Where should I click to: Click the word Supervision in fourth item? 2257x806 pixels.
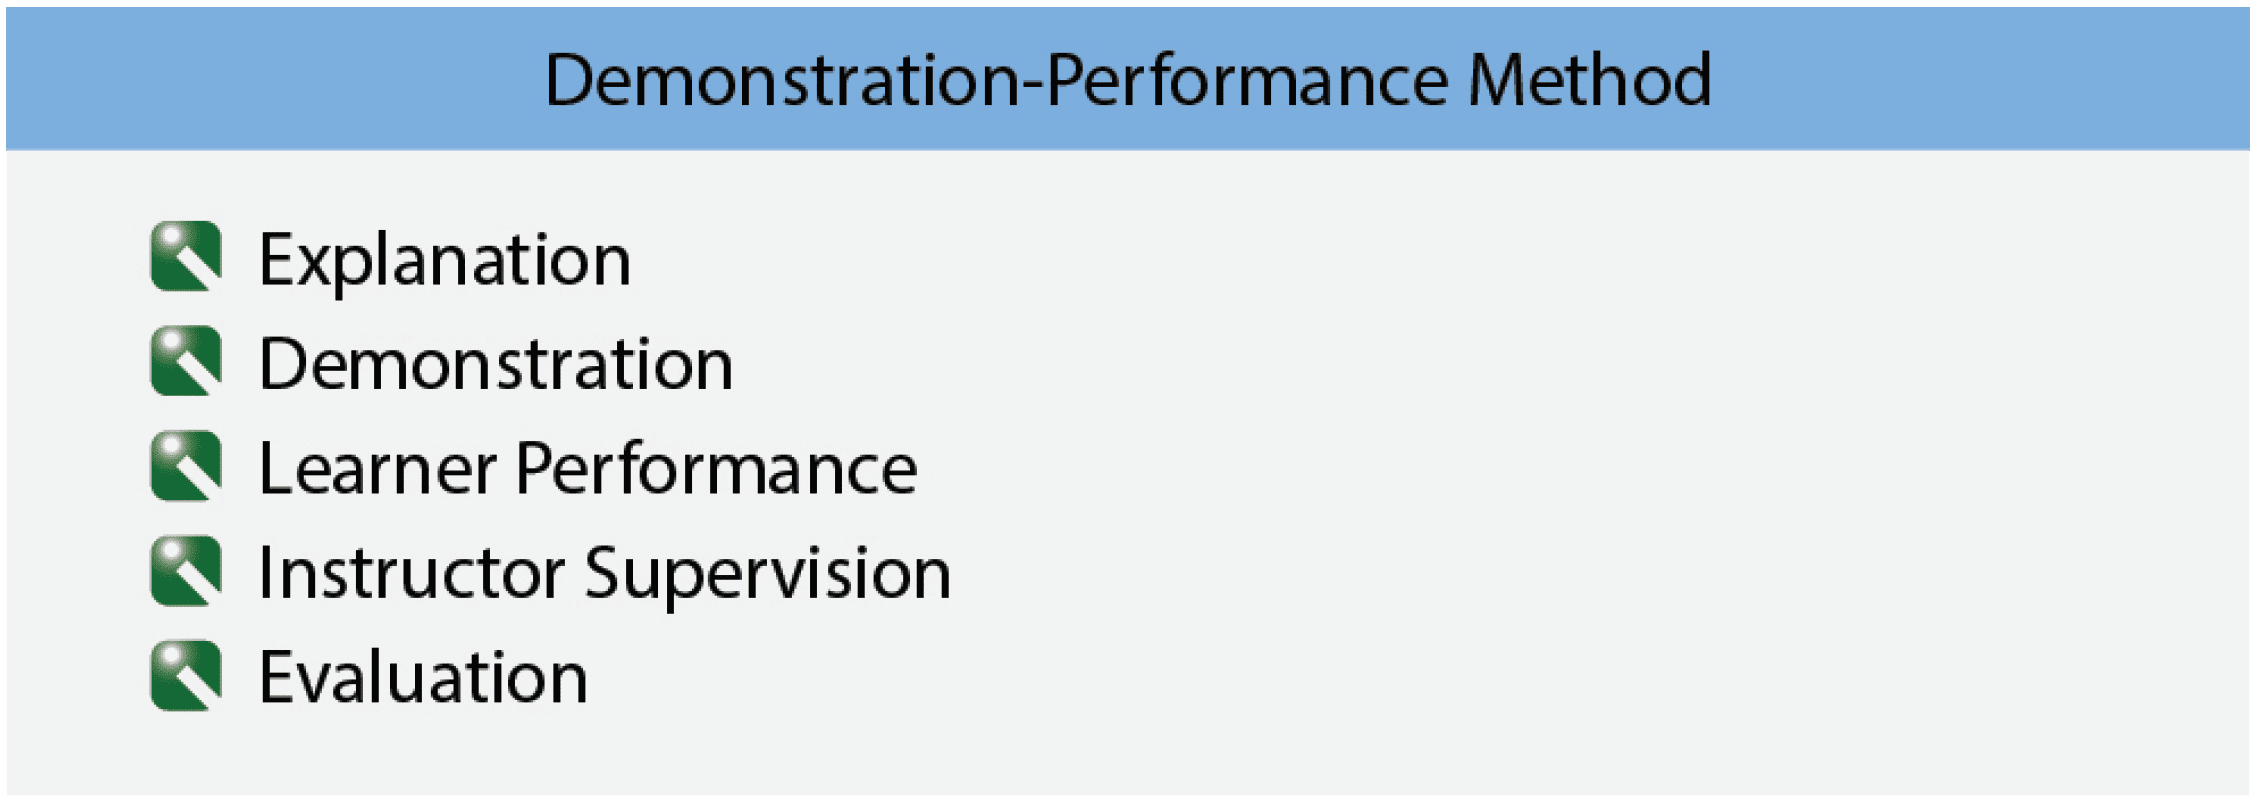click(768, 574)
